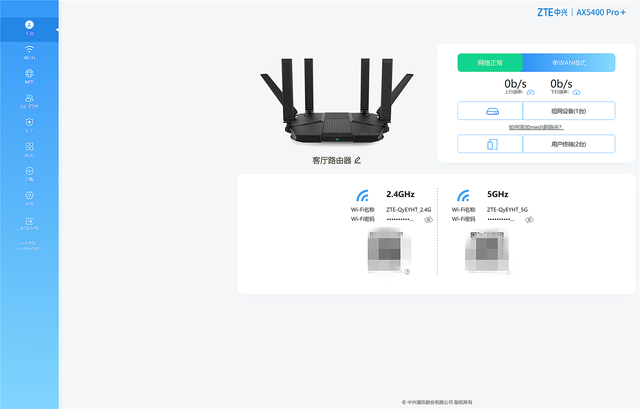Open the user terminals button
This screenshot has width=640, height=409.
click(536, 144)
